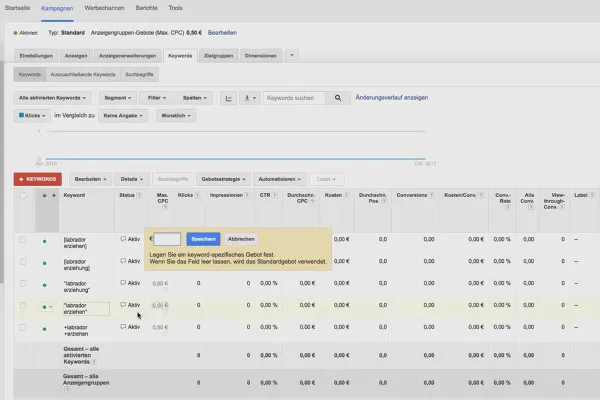Open help icon next to CTR header
Screen dimensions: 600x400
click(275, 195)
